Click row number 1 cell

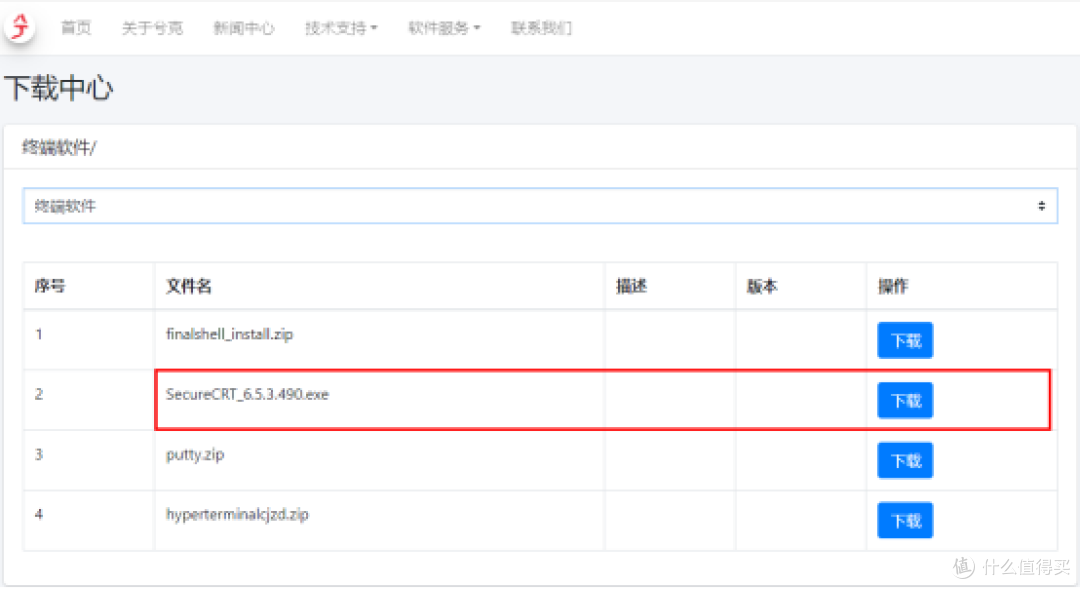[89, 340]
